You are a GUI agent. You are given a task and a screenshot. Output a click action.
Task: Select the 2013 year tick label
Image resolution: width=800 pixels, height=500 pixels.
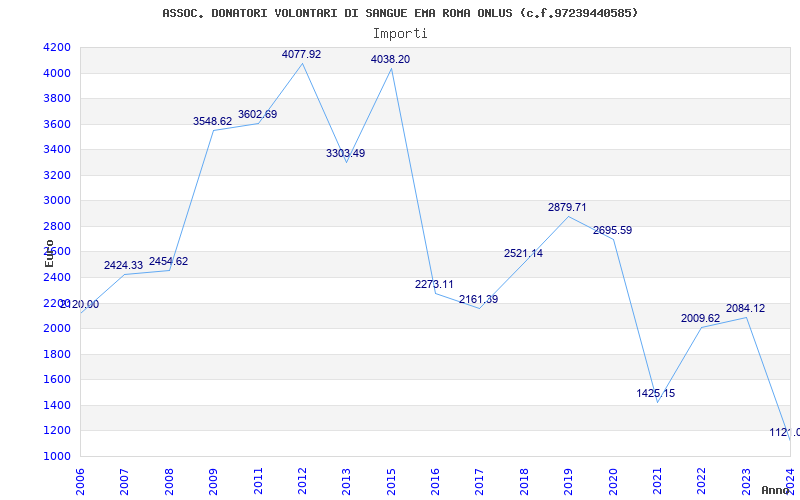tap(346, 481)
